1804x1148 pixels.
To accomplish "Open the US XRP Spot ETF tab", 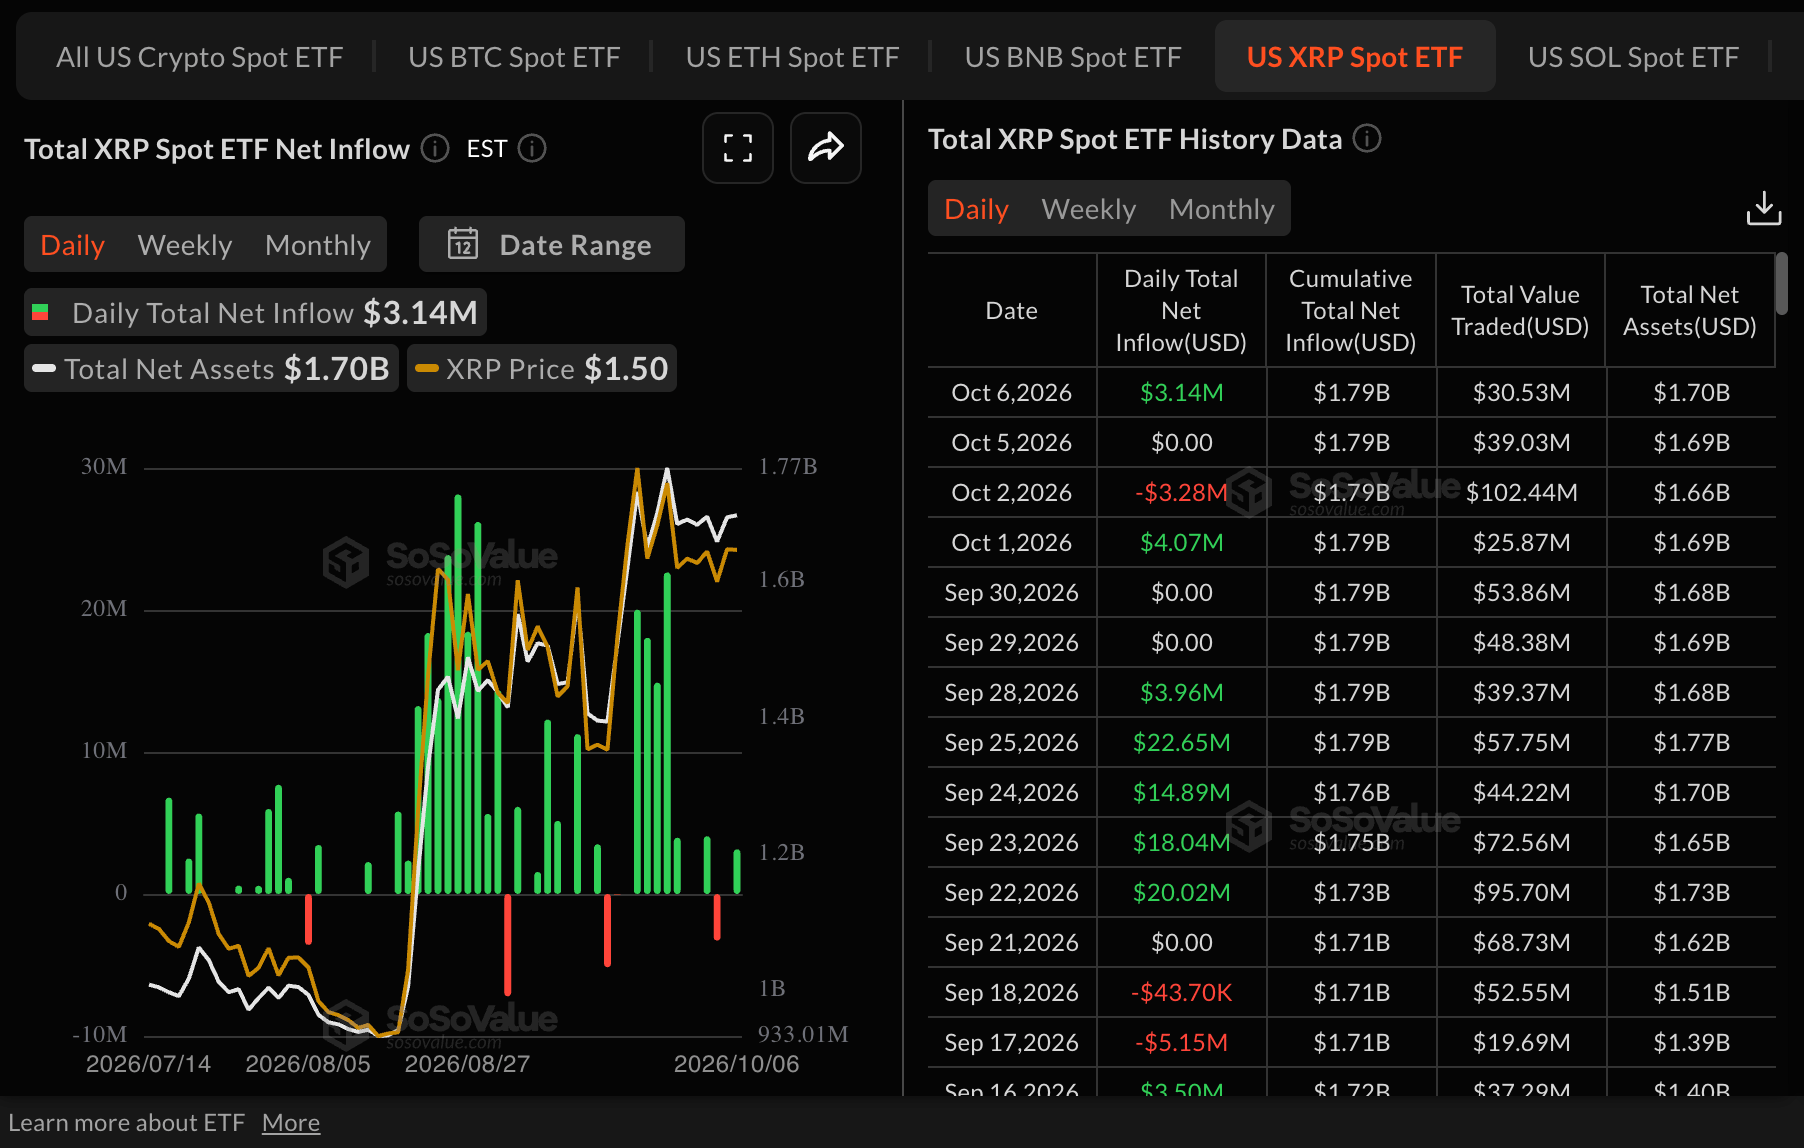I will click(1355, 57).
